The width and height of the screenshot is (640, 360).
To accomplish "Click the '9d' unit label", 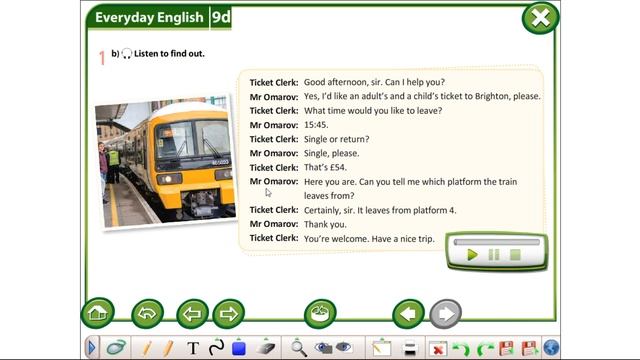I will 221,18.
